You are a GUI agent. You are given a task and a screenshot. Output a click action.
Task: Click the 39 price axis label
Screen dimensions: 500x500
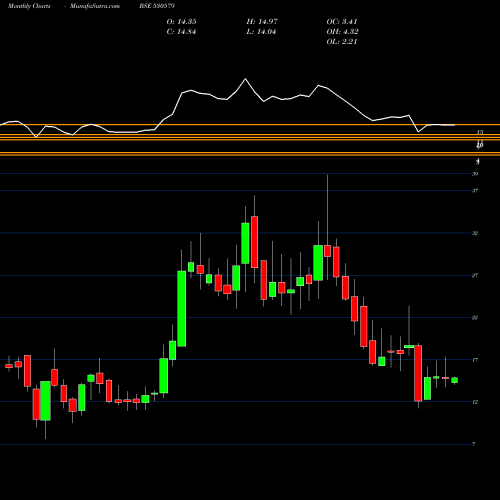475,174
